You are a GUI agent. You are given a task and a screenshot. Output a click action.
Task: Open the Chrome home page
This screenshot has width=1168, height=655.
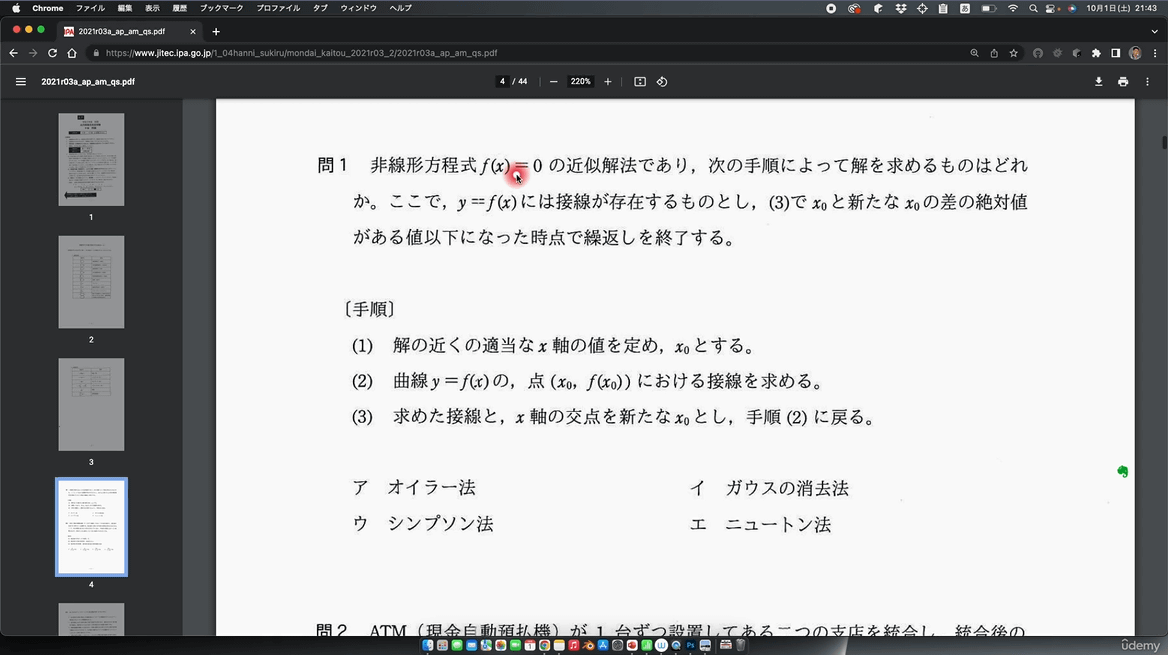click(x=72, y=53)
